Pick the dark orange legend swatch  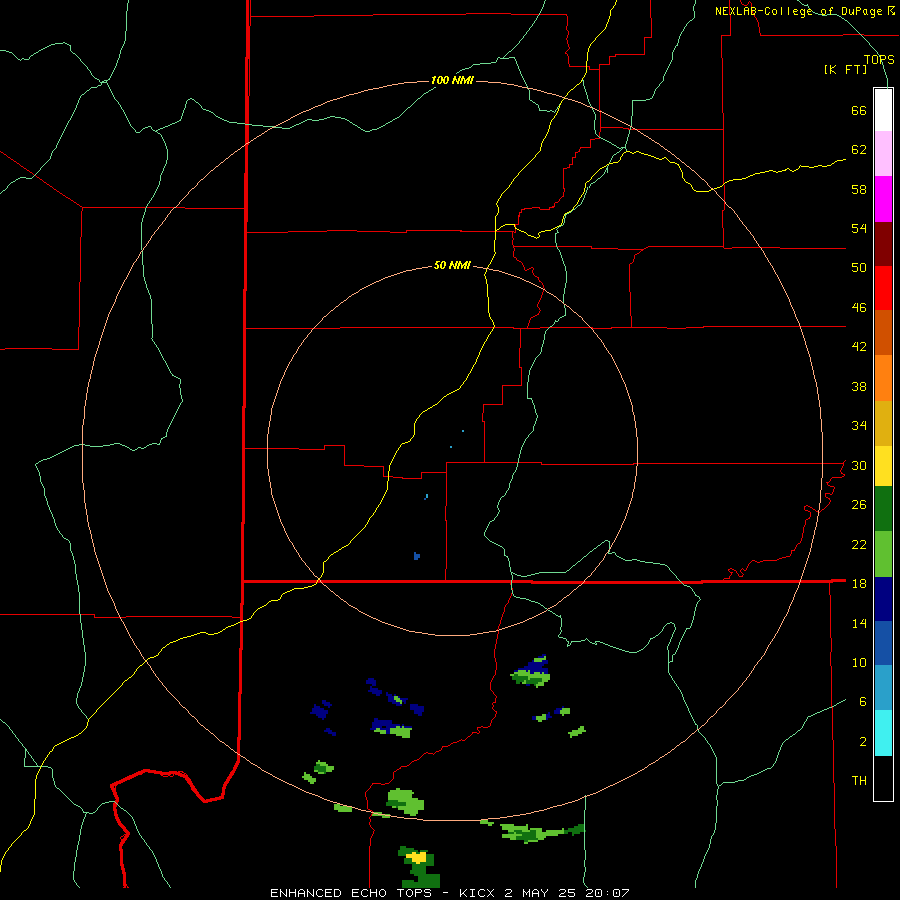click(883, 332)
